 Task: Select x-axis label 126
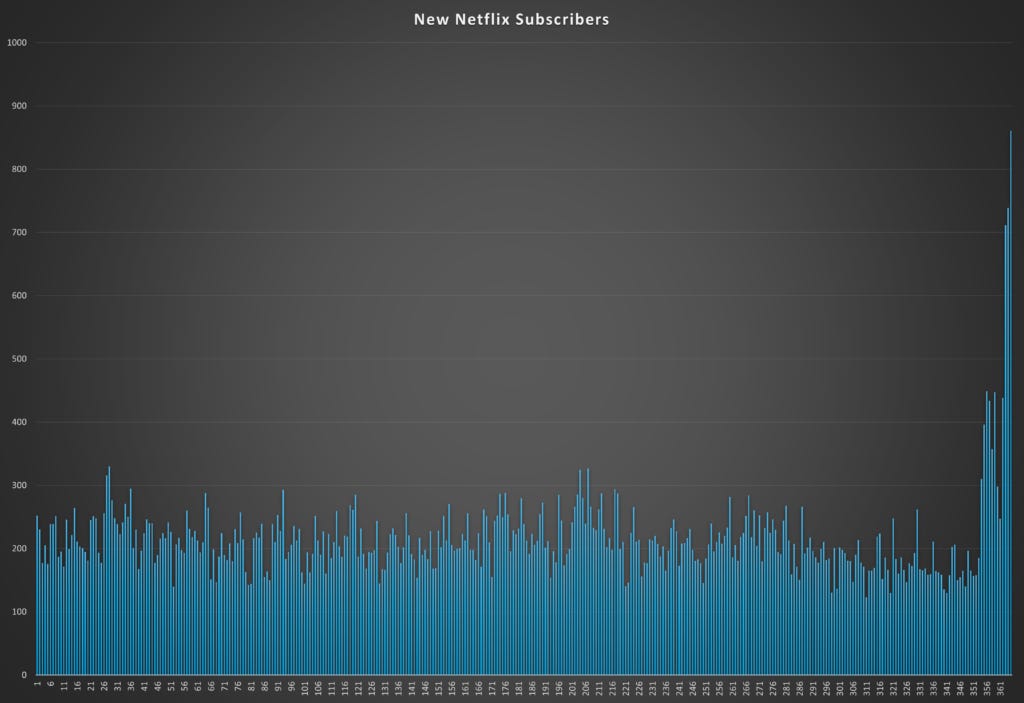[x=372, y=689]
